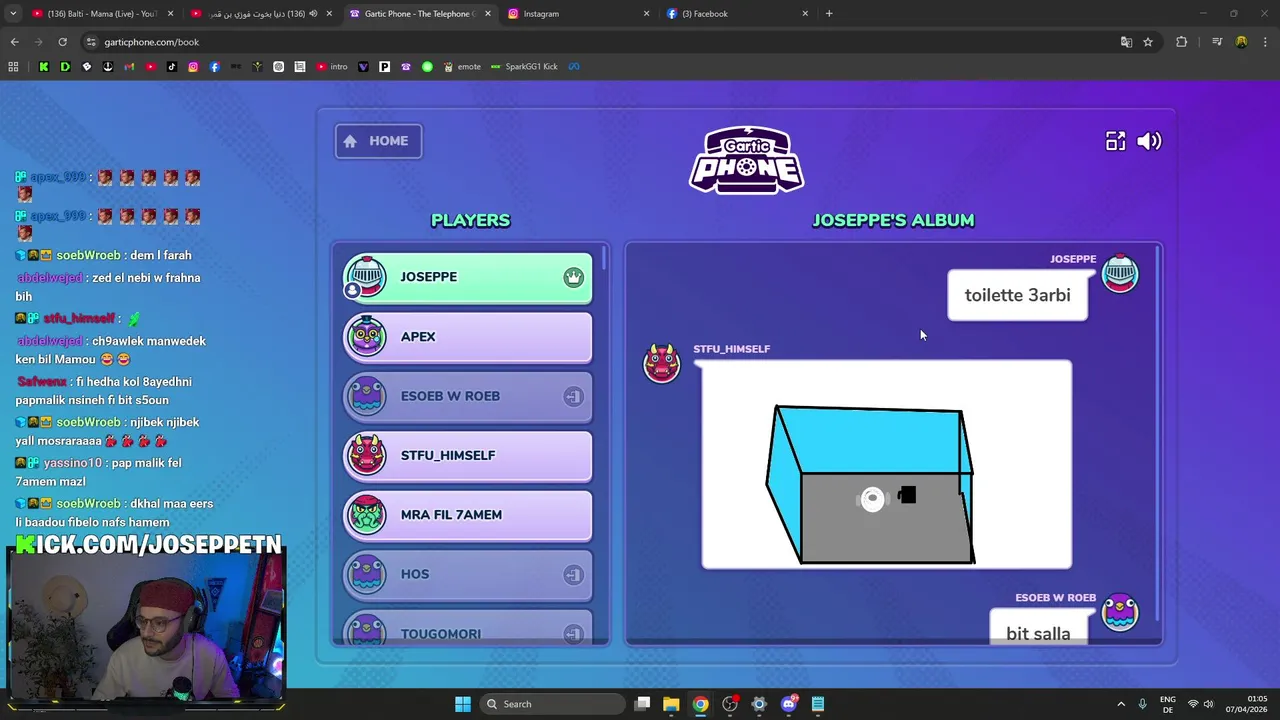Open the Kick bookmark
The image size is (1280, 720).
pos(43,67)
